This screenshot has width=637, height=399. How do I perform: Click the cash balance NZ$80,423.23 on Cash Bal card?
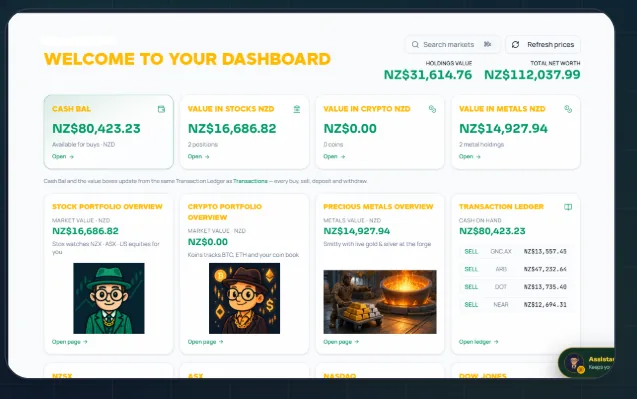coord(96,128)
